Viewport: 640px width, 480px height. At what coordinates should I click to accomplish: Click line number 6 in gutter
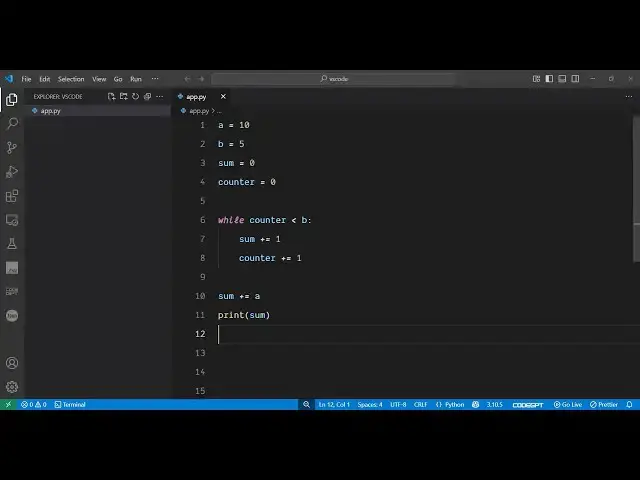click(x=203, y=220)
